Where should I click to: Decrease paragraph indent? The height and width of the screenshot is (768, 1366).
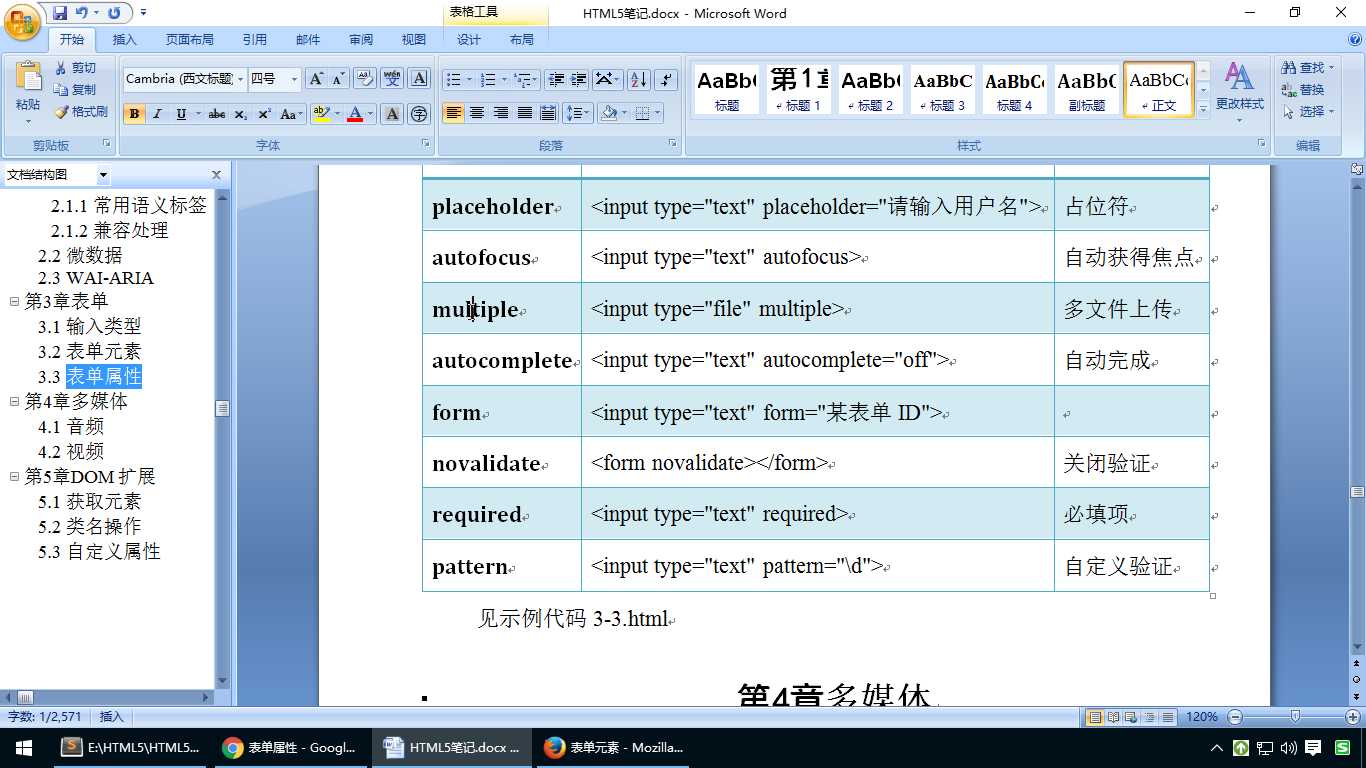click(x=556, y=79)
